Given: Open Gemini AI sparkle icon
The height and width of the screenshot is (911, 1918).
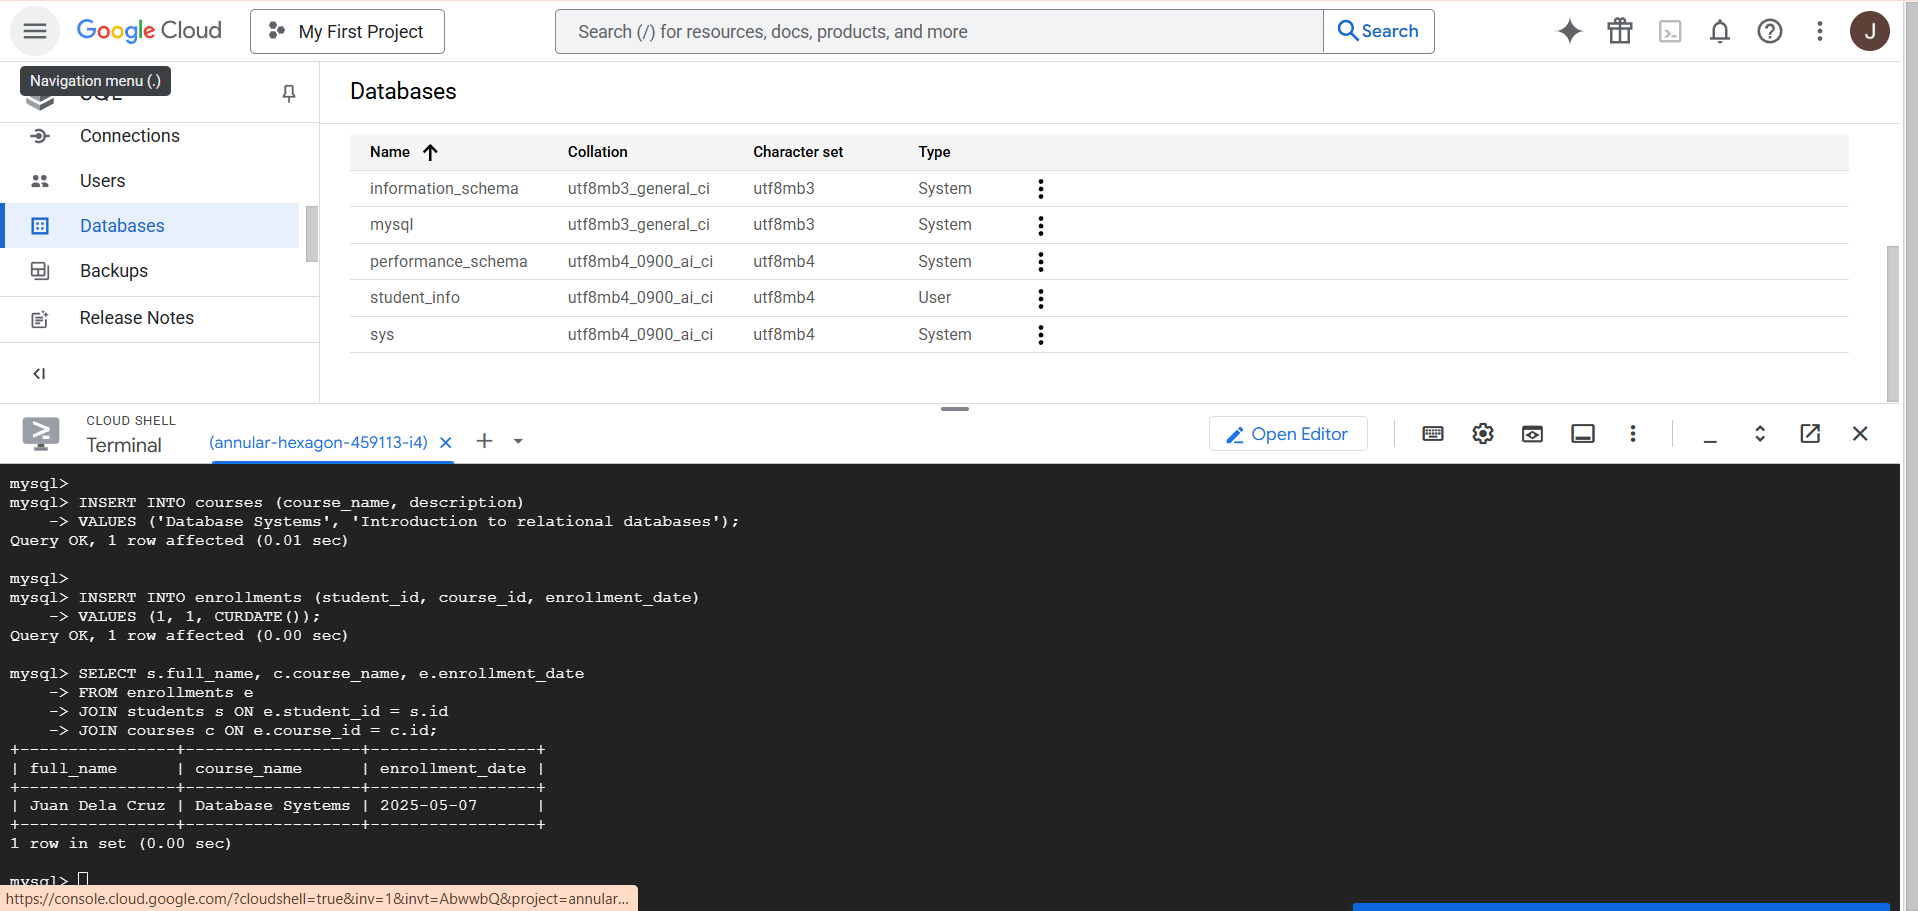Looking at the screenshot, I should click(x=1570, y=32).
